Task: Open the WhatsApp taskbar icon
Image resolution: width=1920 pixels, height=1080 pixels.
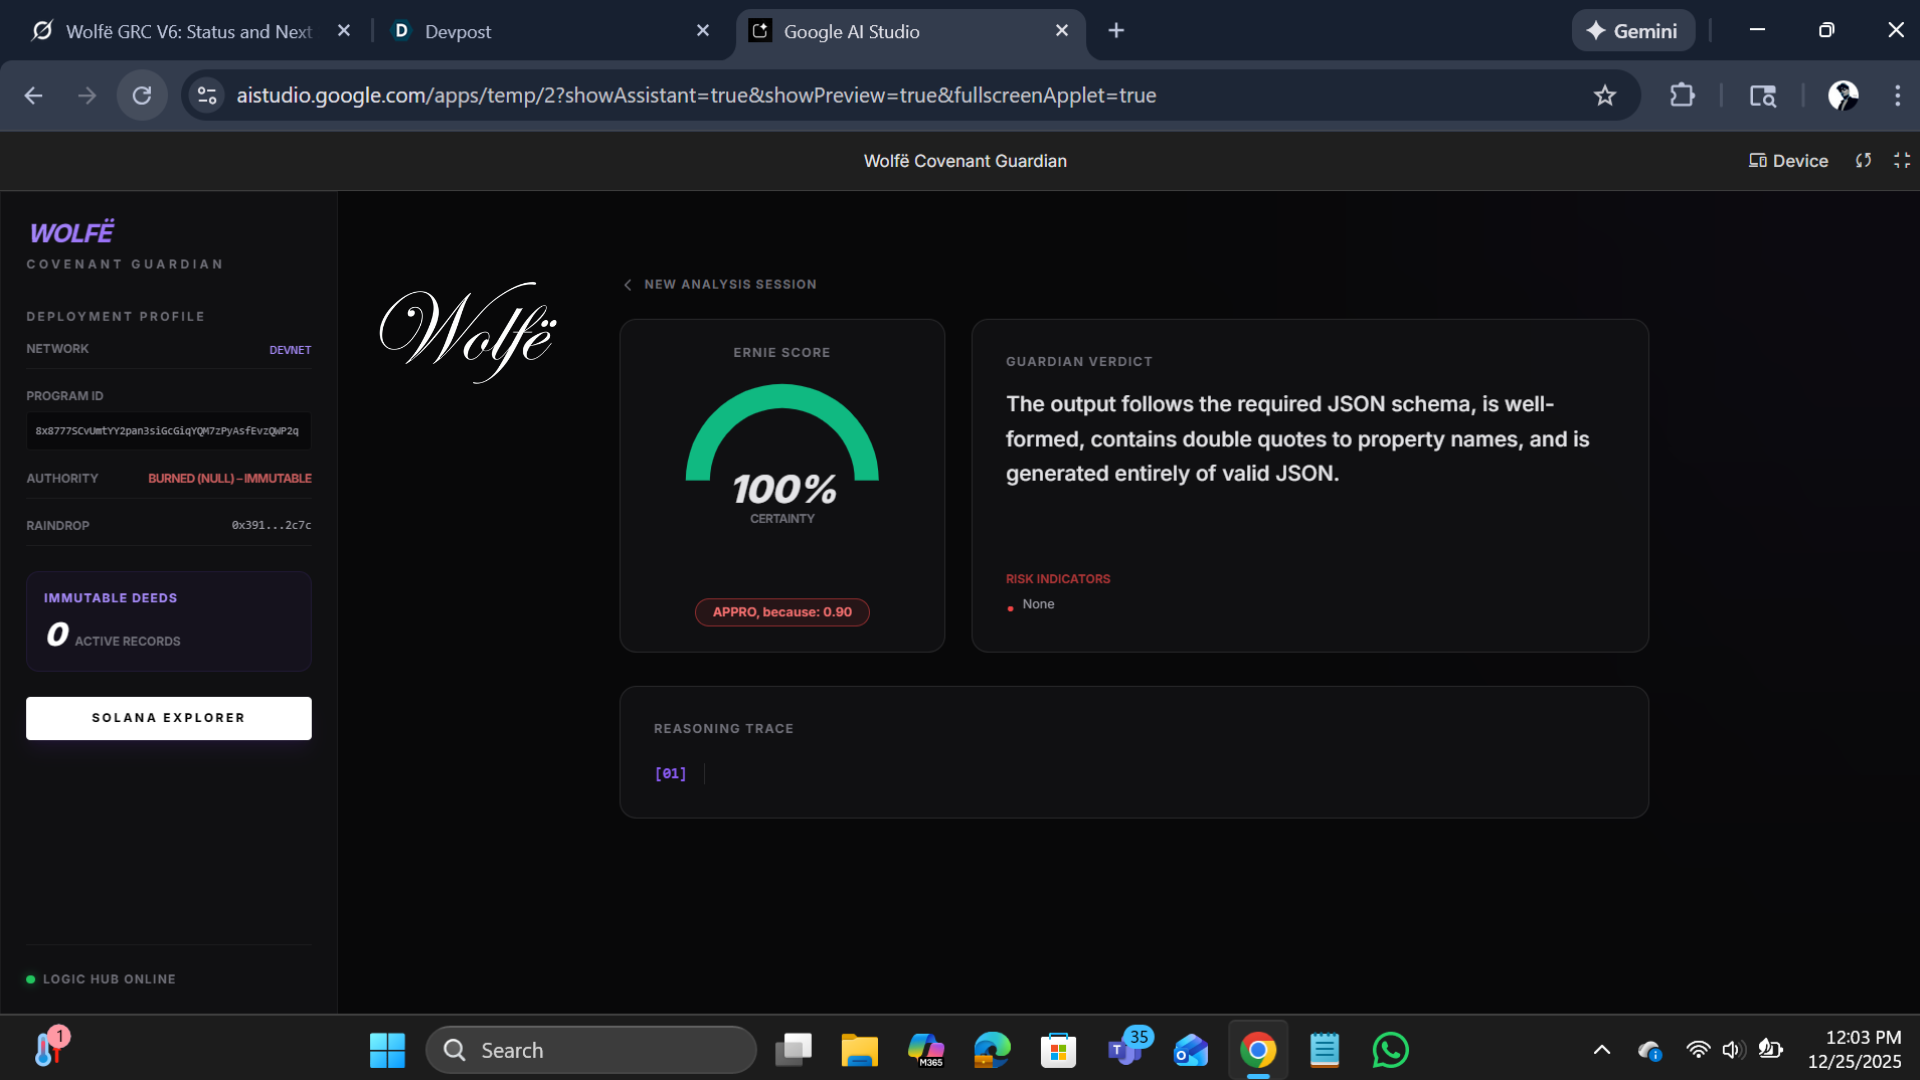Action: pos(1390,1050)
